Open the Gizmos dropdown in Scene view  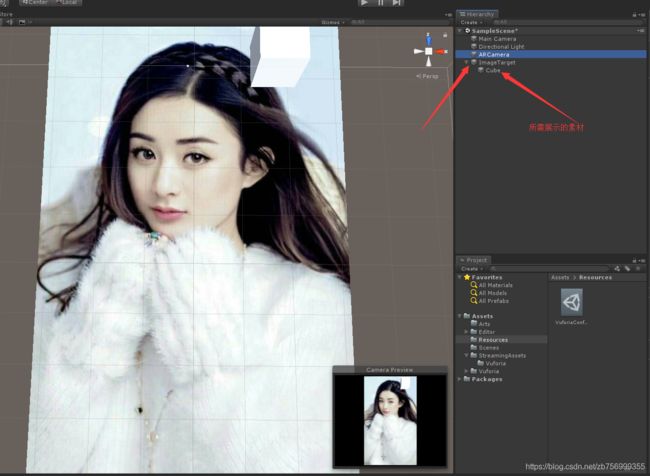click(x=332, y=22)
